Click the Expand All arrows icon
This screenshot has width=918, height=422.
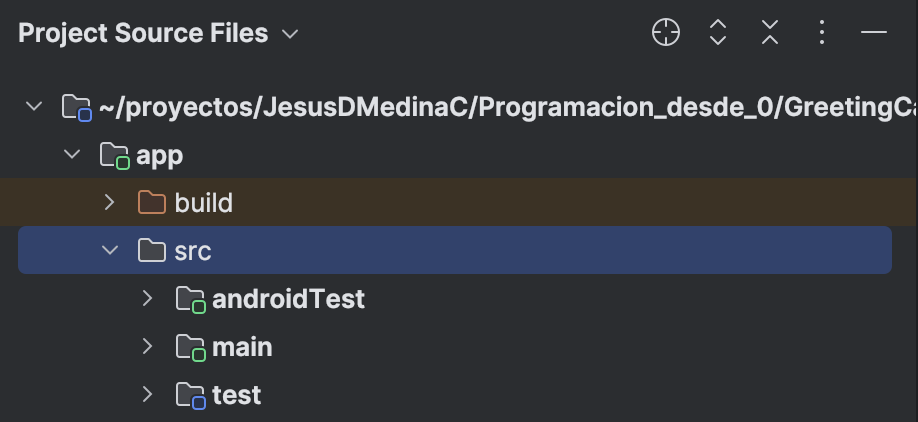[717, 33]
